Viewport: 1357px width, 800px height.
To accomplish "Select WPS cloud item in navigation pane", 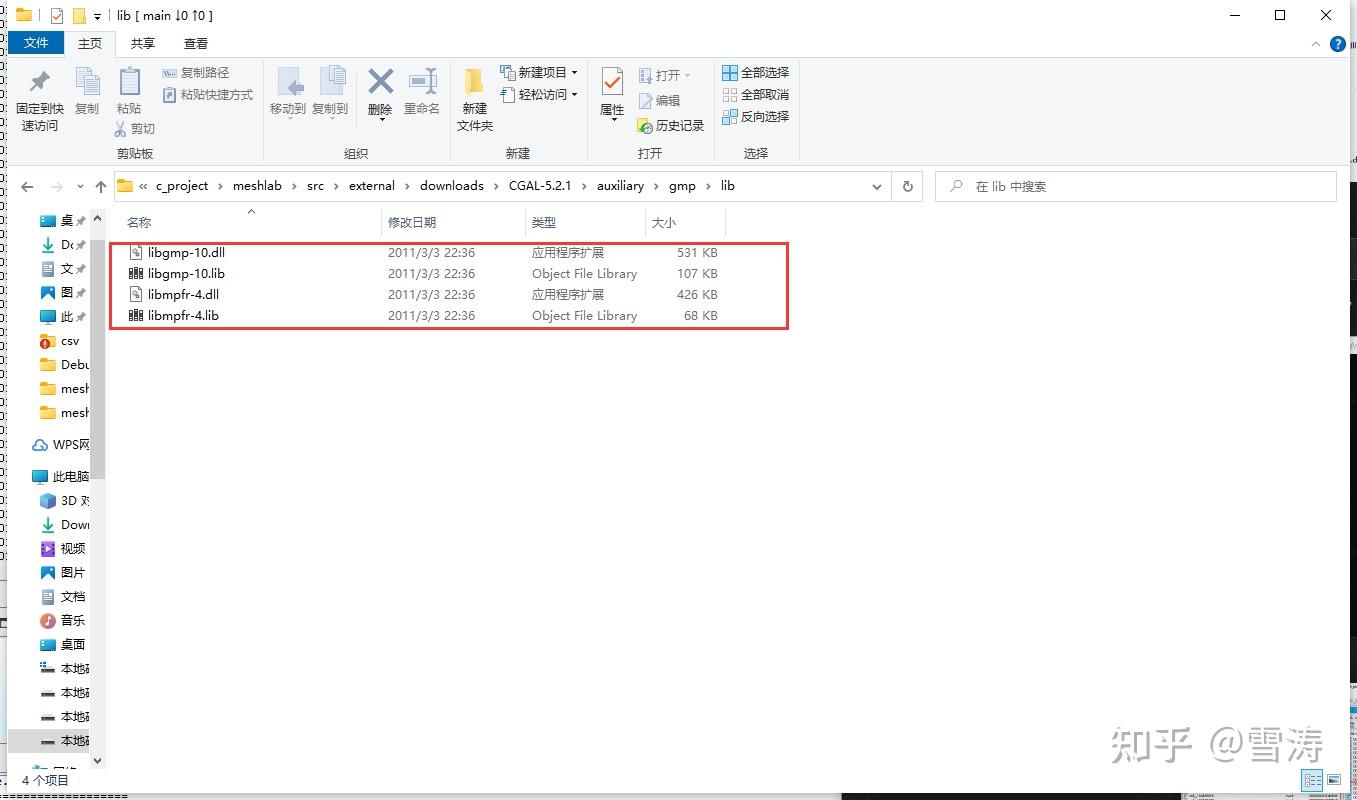I will (x=61, y=445).
